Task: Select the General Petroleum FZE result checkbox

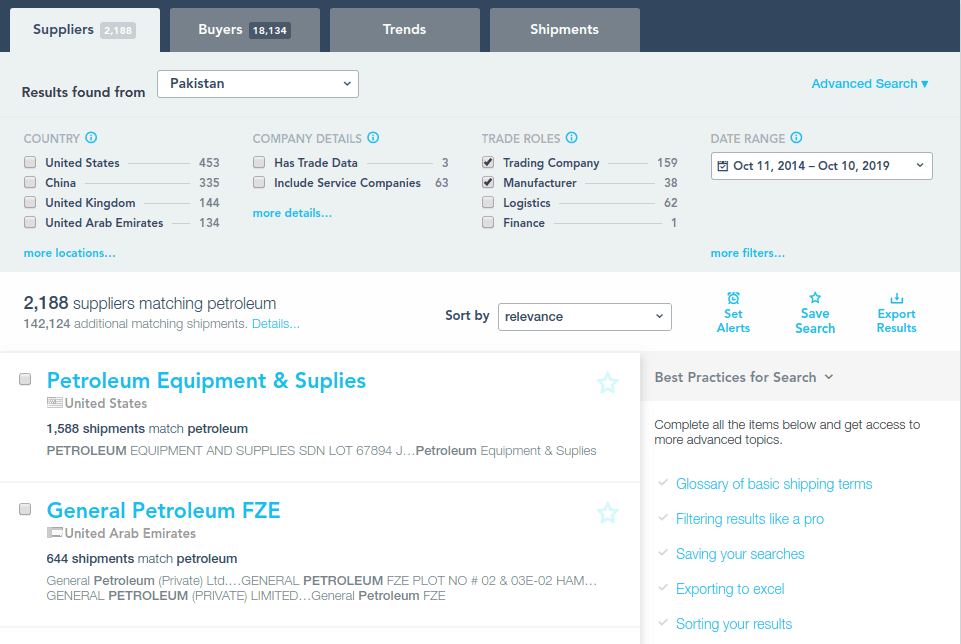Action: 26,509
